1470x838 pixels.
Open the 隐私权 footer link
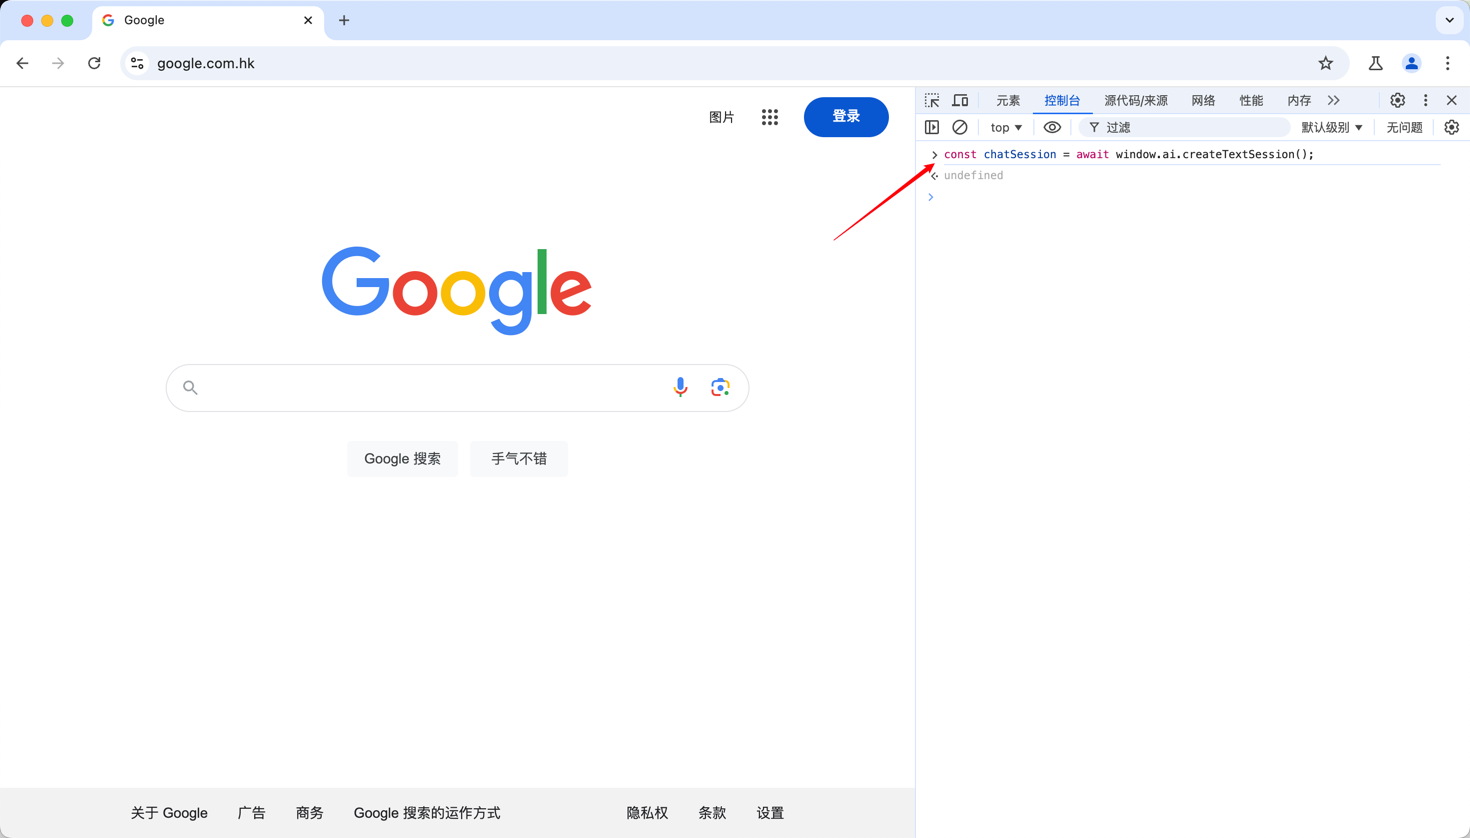(x=647, y=813)
